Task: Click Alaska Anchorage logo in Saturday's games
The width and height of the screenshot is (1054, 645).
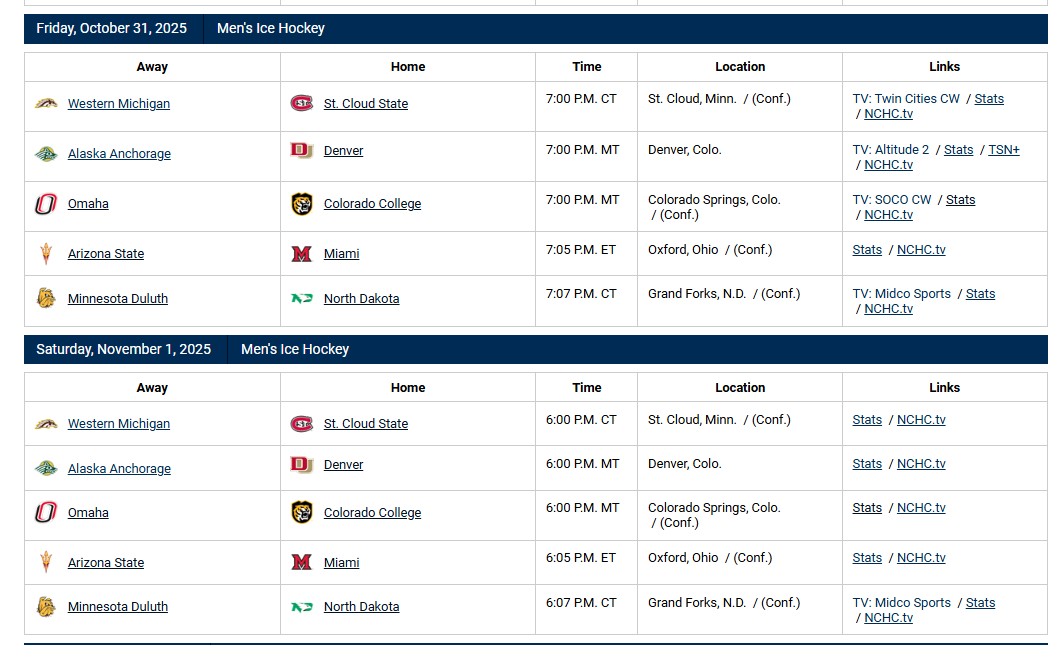Action: (x=46, y=468)
